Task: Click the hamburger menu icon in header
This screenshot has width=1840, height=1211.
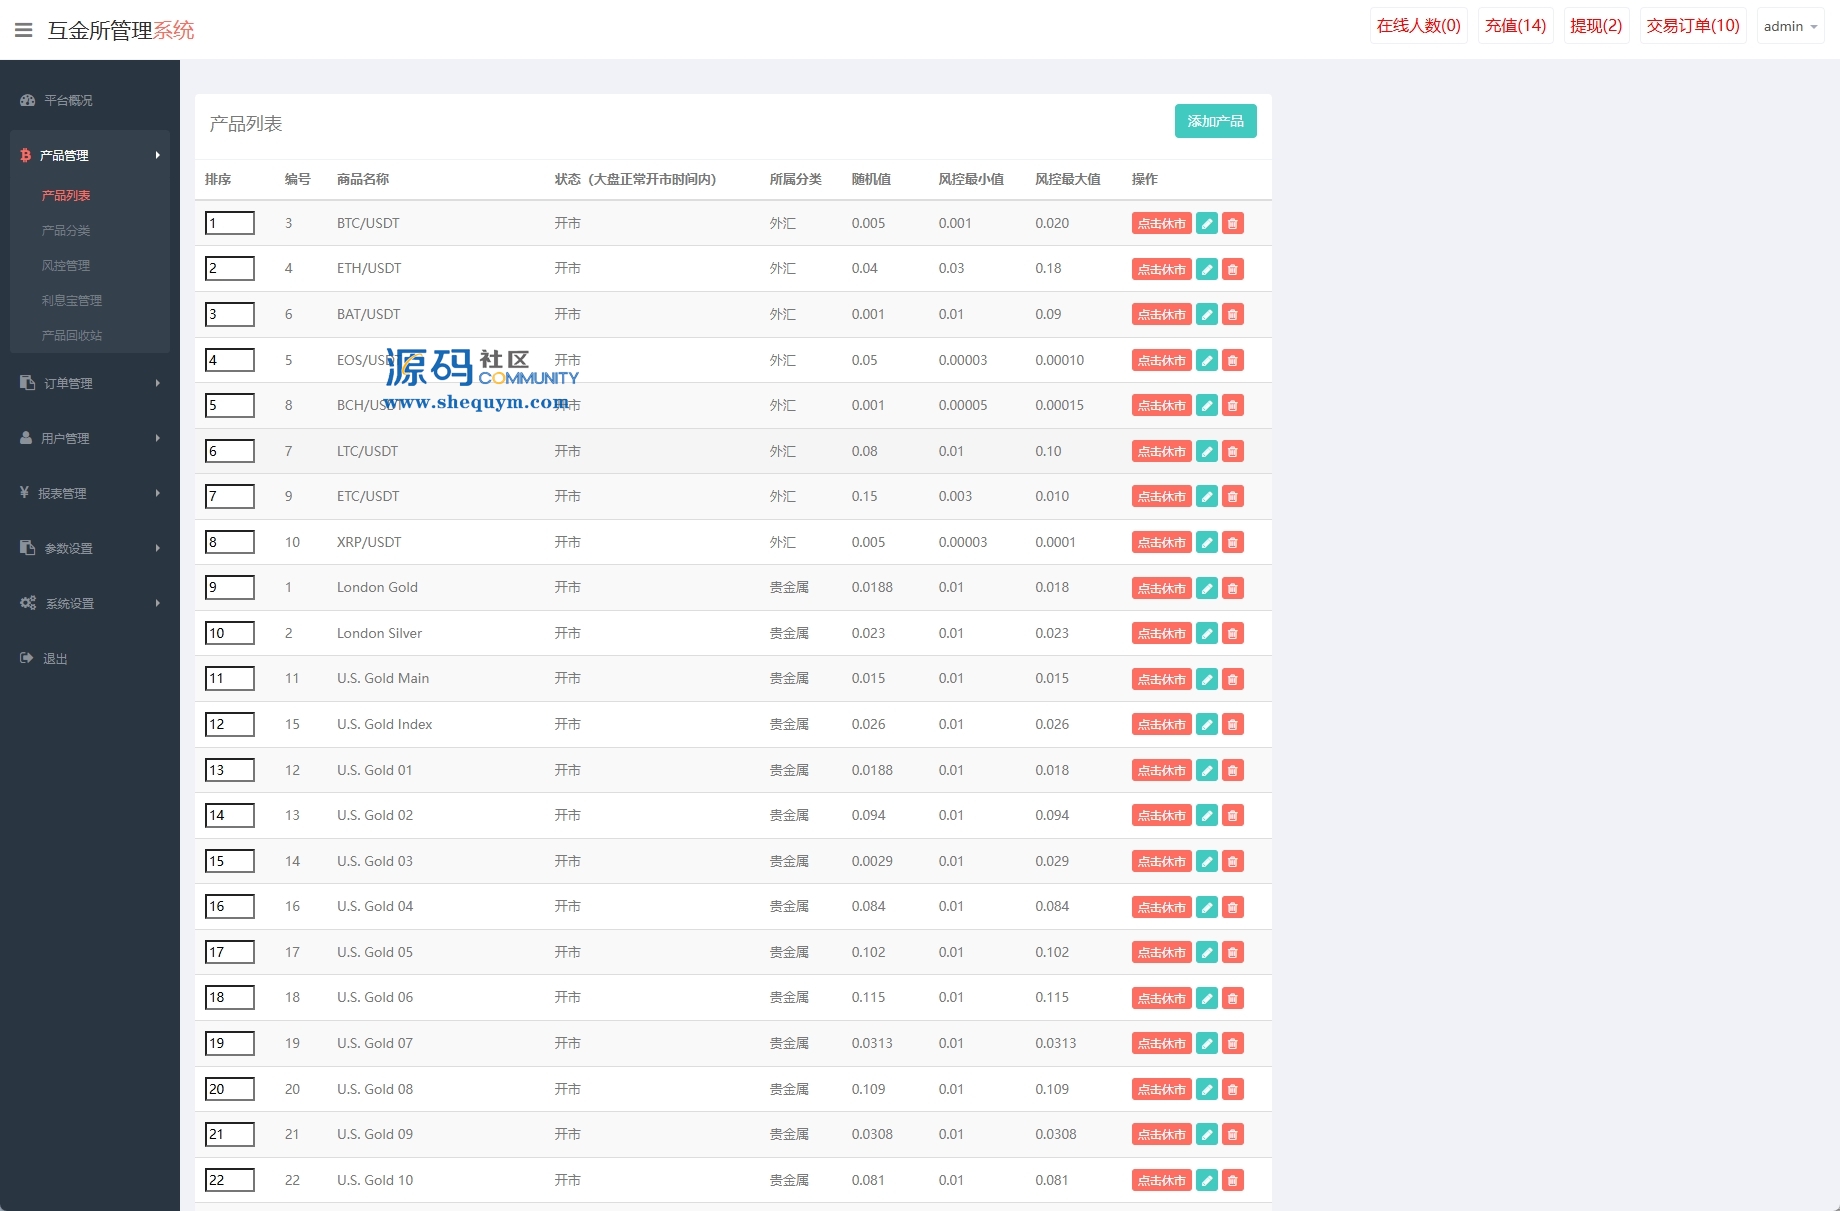Action: pyautogui.click(x=24, y=30)
